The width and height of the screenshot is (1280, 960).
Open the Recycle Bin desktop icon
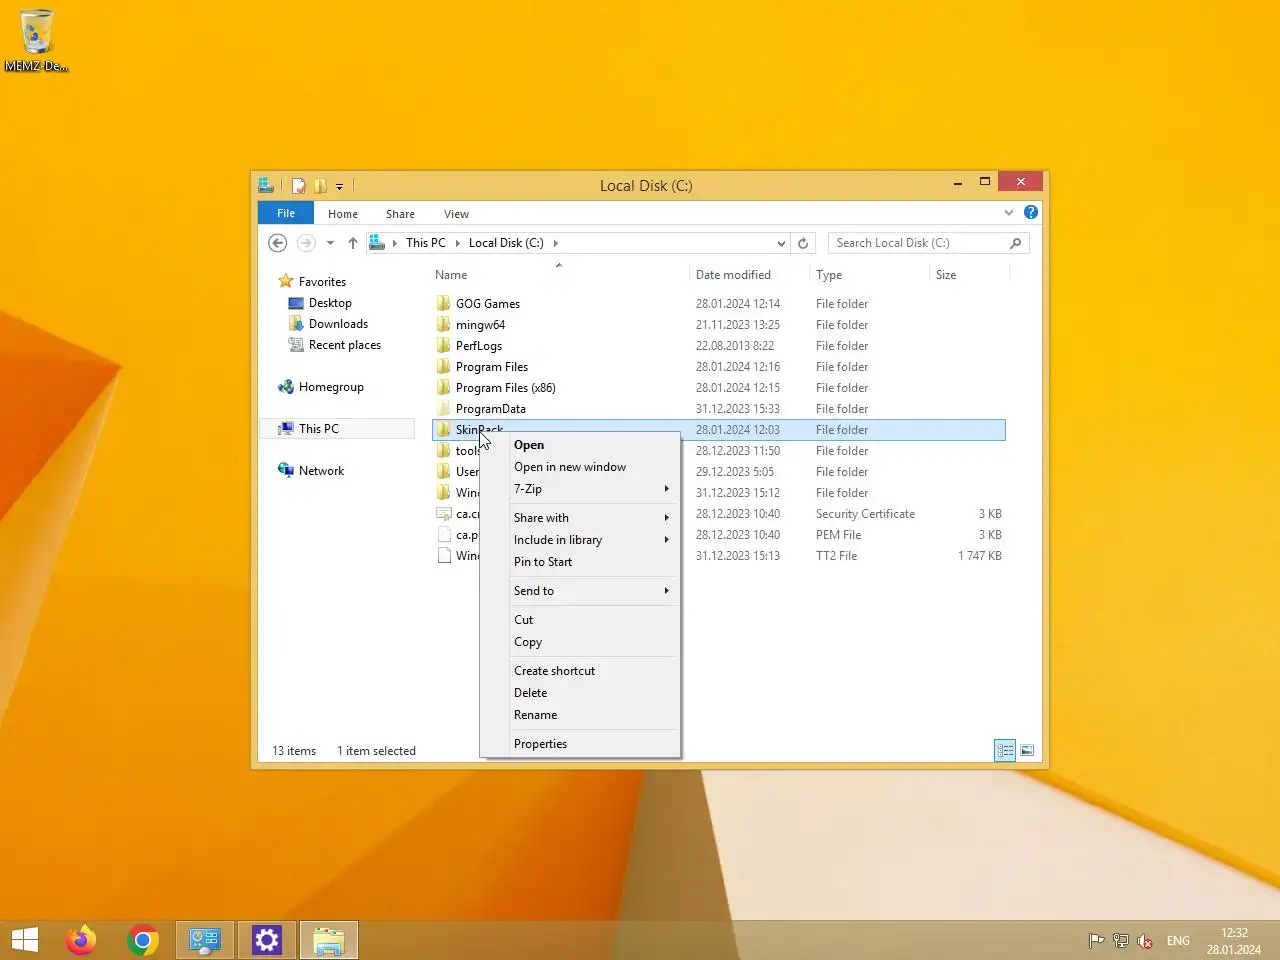(36, 40)
